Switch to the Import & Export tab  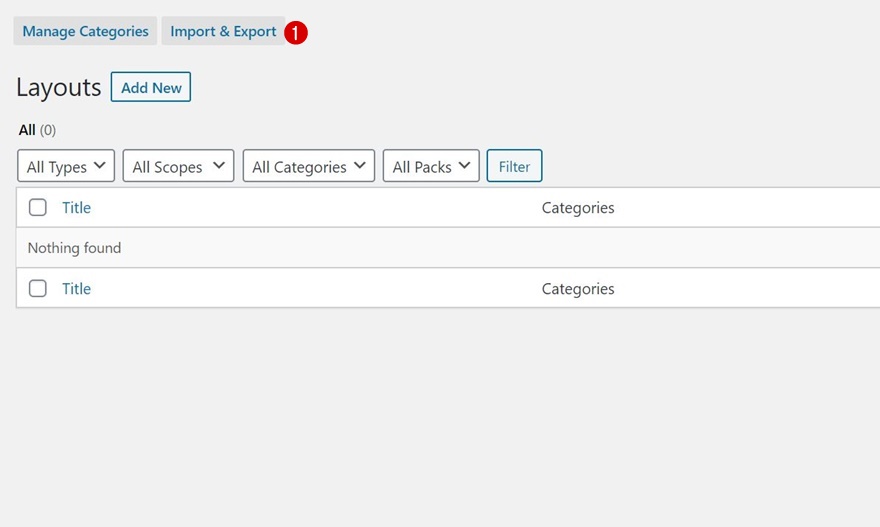tap(223, 31)
